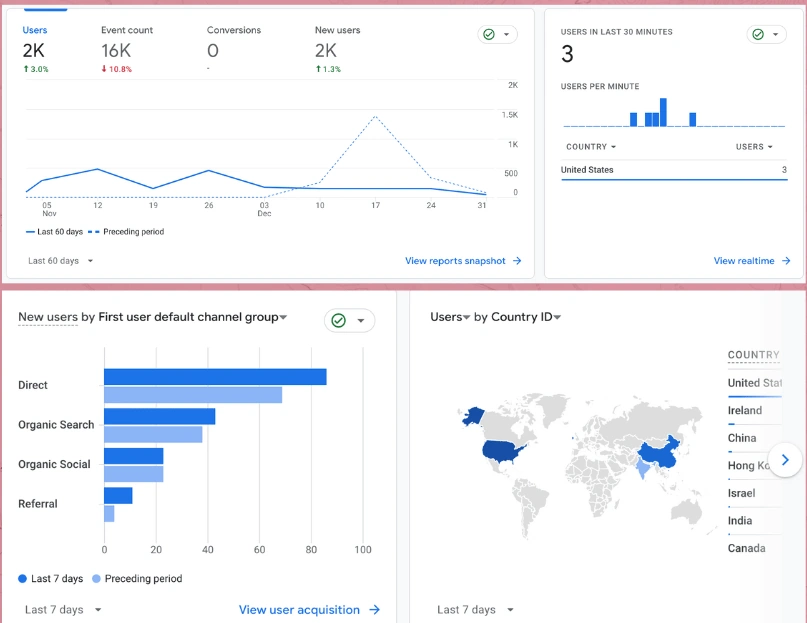Click the next arrow on country map card
Screen dimensions: 807x623
point(785,460)
